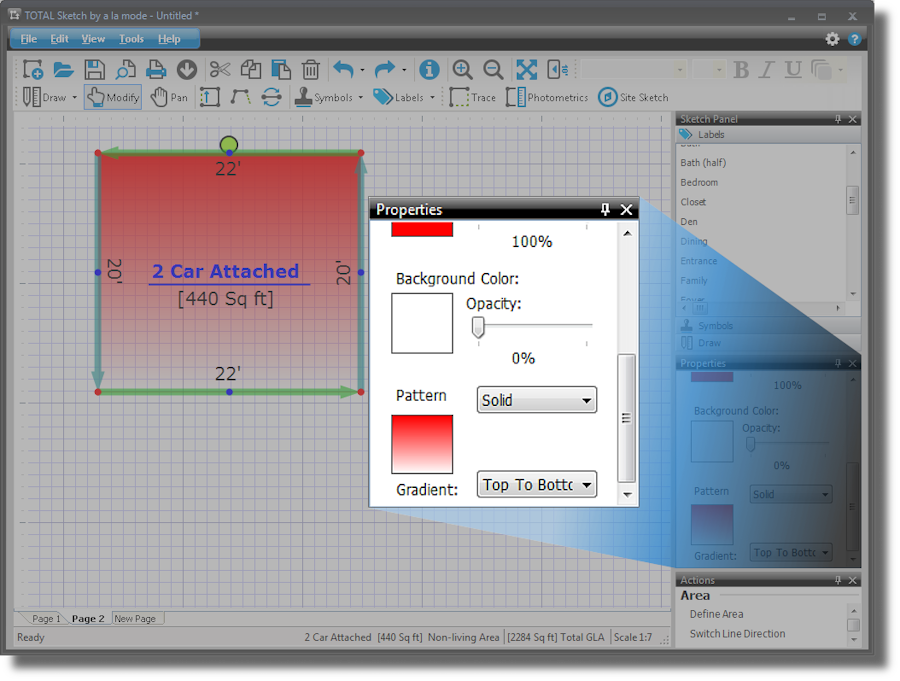The image size is (900, 681).
Task: Open the Redo history dropdown arrow
Action: click(x=404, y=70)
